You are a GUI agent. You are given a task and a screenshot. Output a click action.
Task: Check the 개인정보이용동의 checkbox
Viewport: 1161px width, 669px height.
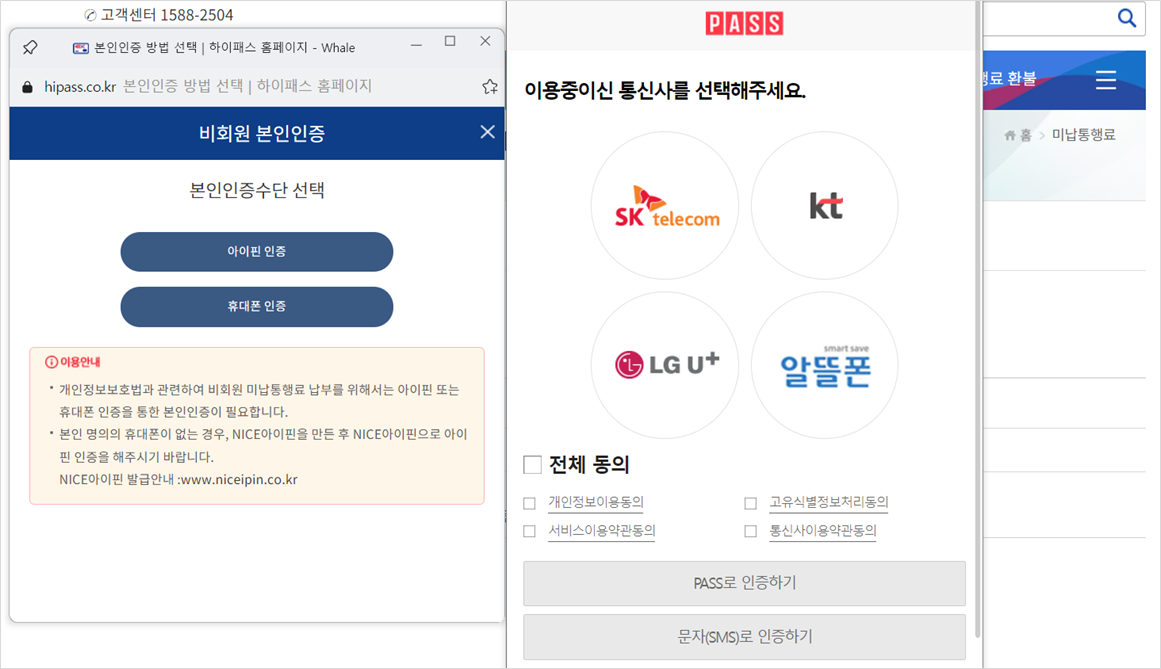pos(529,503)
